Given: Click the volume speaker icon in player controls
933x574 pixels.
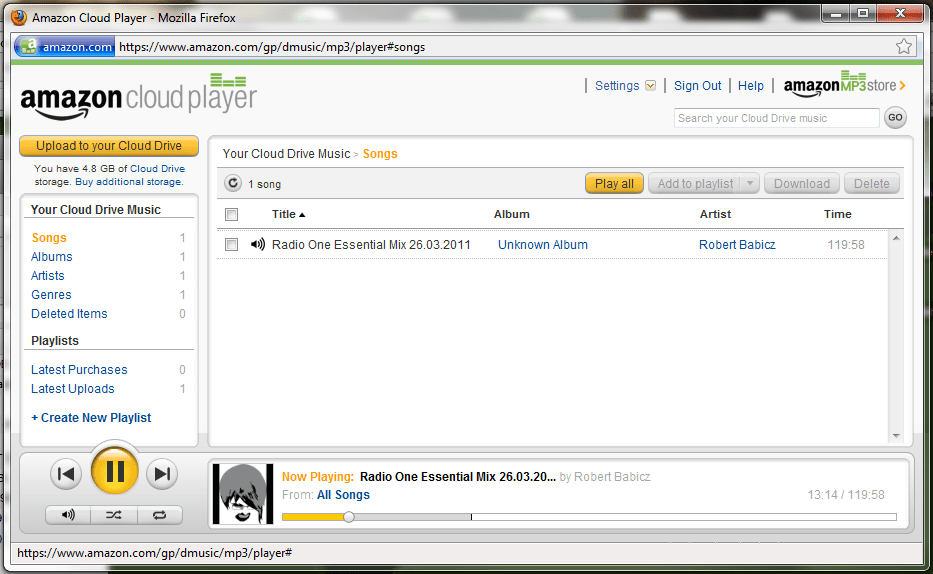Looking at the screenshot, I should 68,515.
